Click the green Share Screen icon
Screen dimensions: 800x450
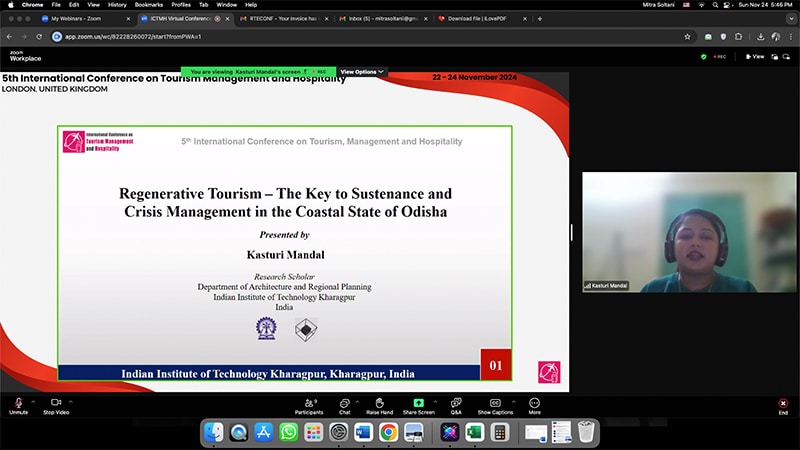click(418, 402)
